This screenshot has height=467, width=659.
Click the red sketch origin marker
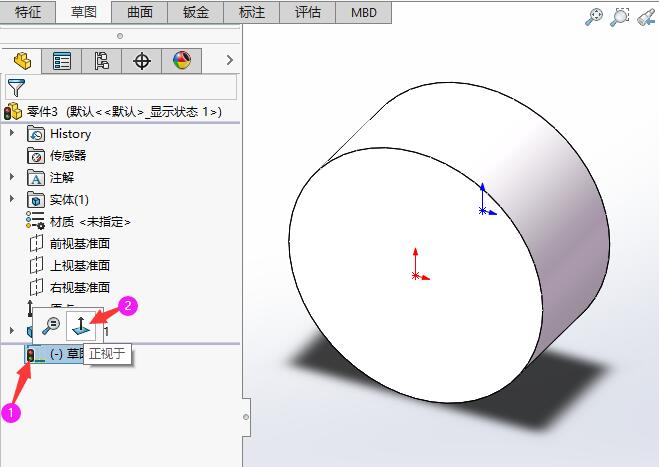click(415, 276)
